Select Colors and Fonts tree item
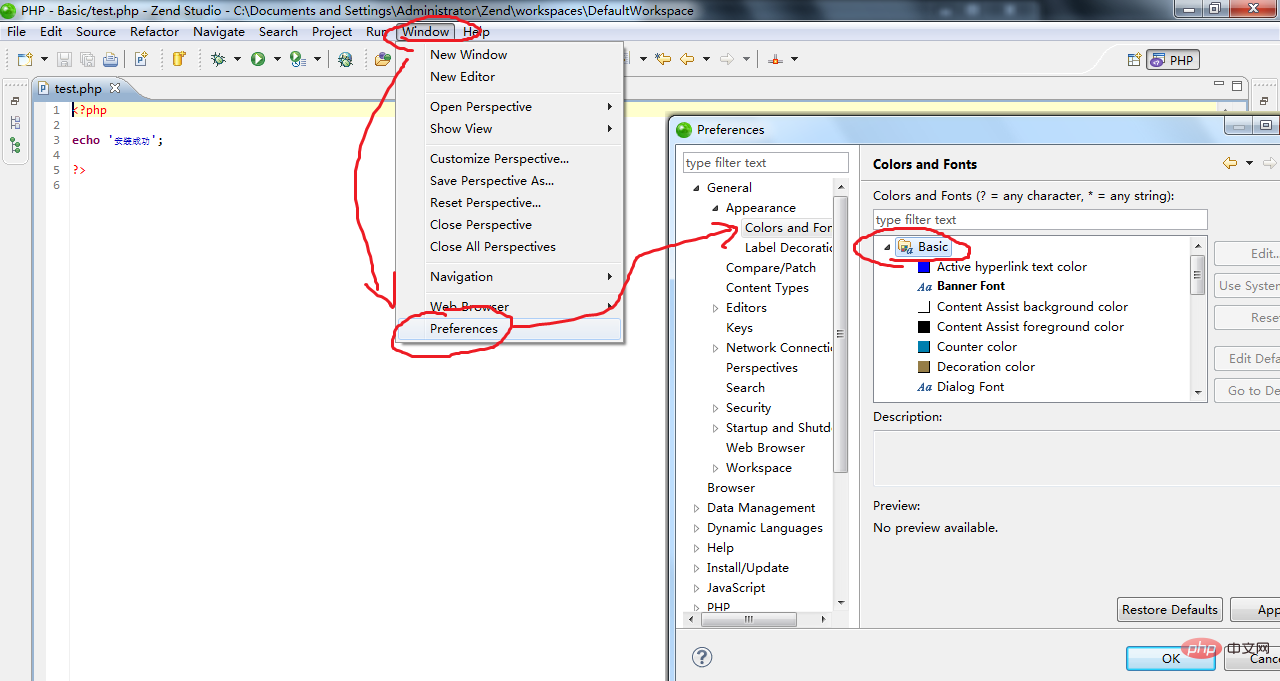The width and height of the screenshot is (1280, 681). [x=788, y=228]
